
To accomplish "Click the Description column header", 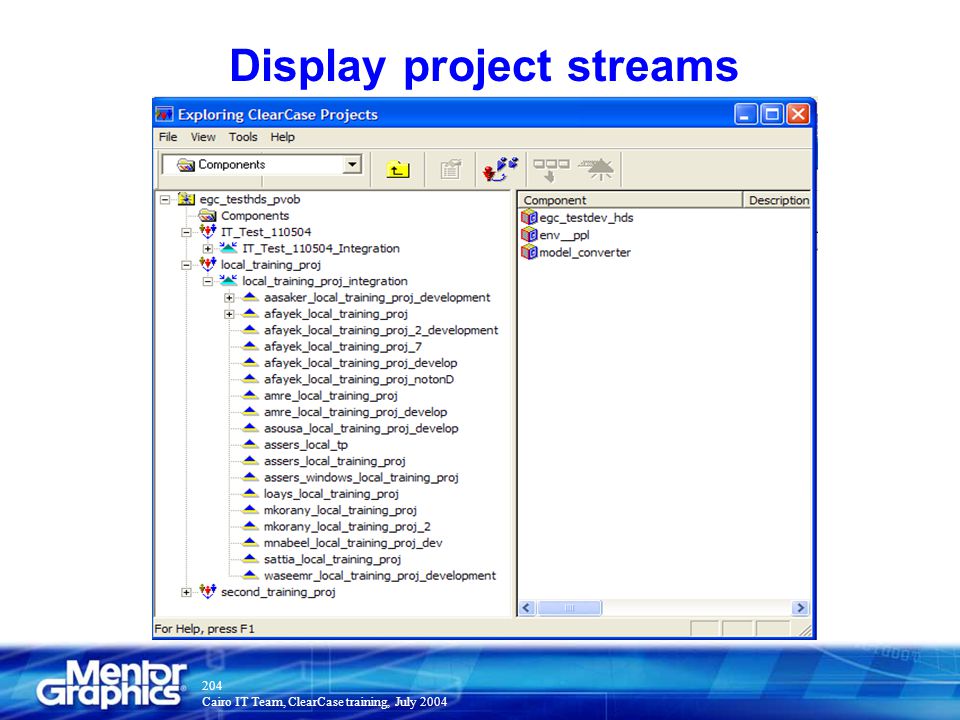I will point(777,200).
